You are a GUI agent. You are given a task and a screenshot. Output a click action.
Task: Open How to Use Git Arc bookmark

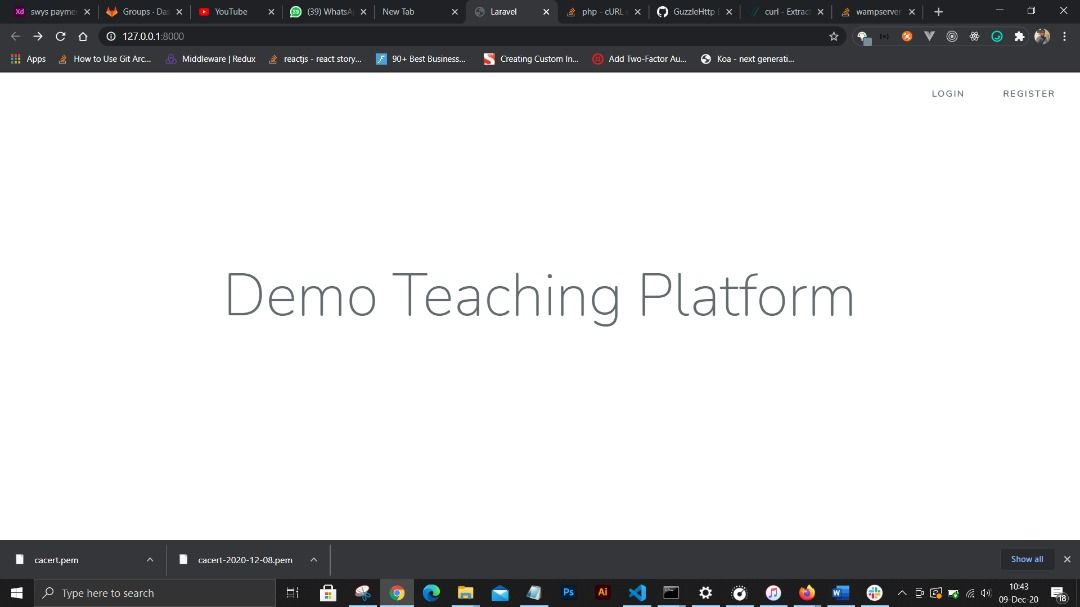point(105,59)
